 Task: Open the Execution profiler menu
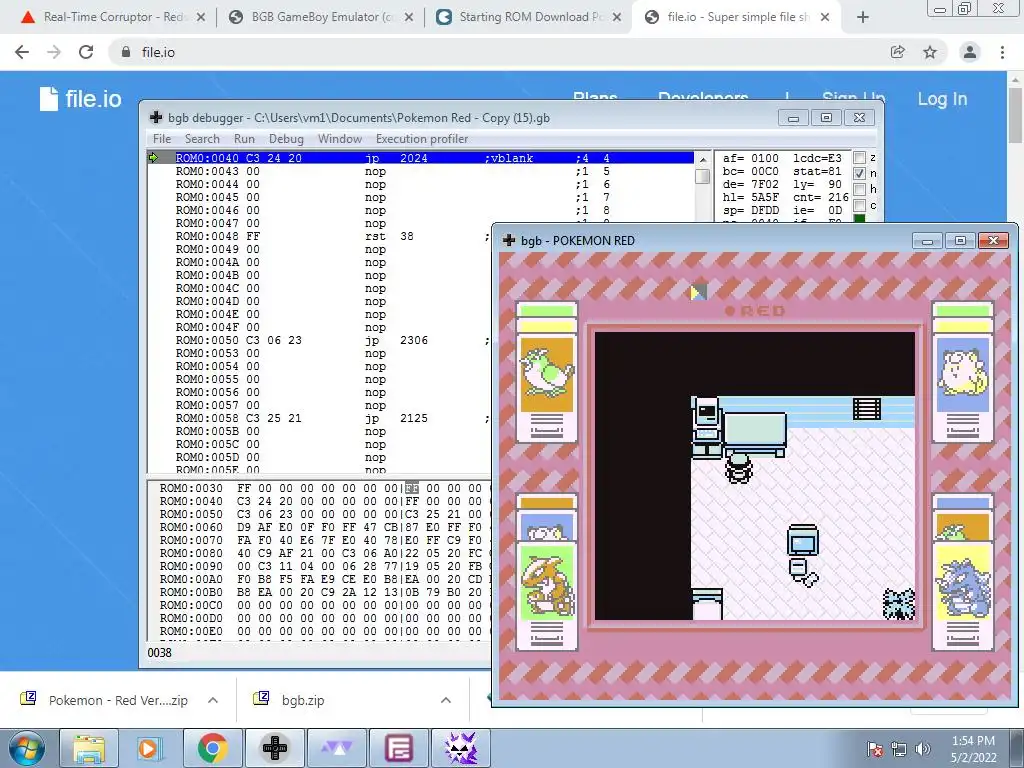pos(422,138)
